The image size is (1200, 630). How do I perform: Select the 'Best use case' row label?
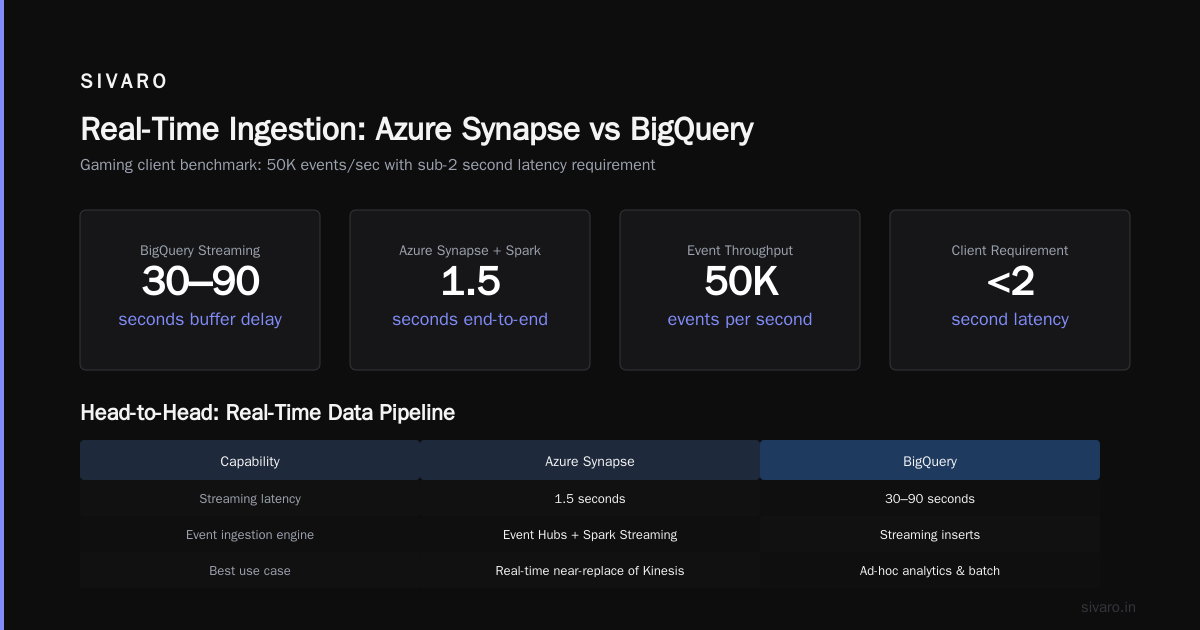(x=250, y=571)
